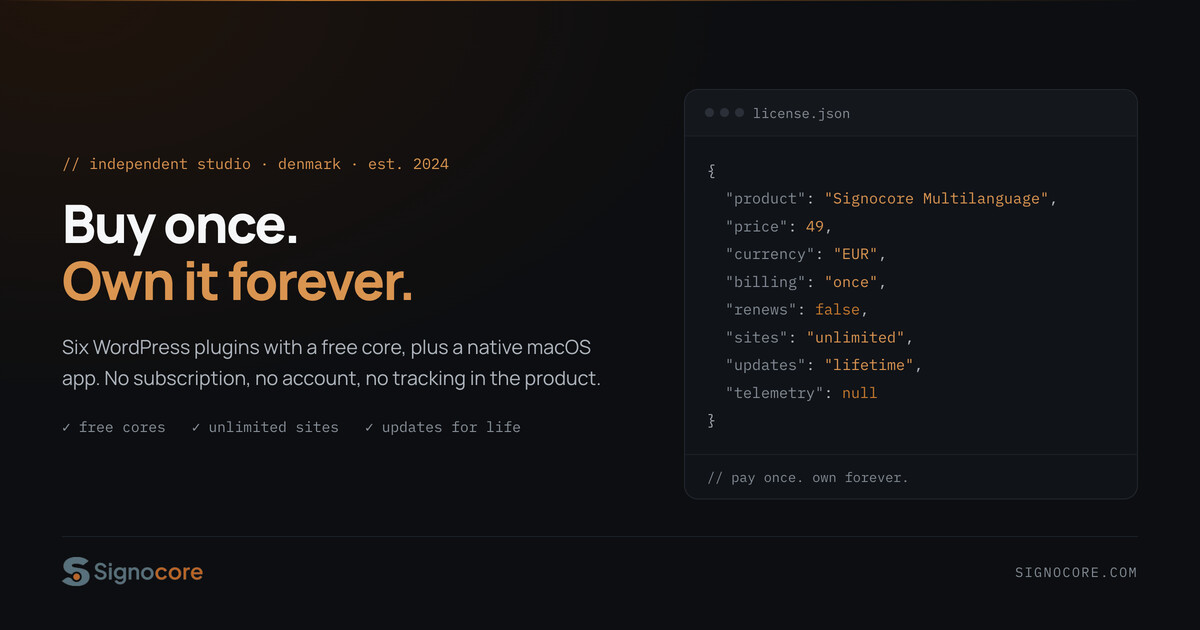Click the "product" key in the JSON
This screenshot has width=1200, height=630.
(767, 198)
